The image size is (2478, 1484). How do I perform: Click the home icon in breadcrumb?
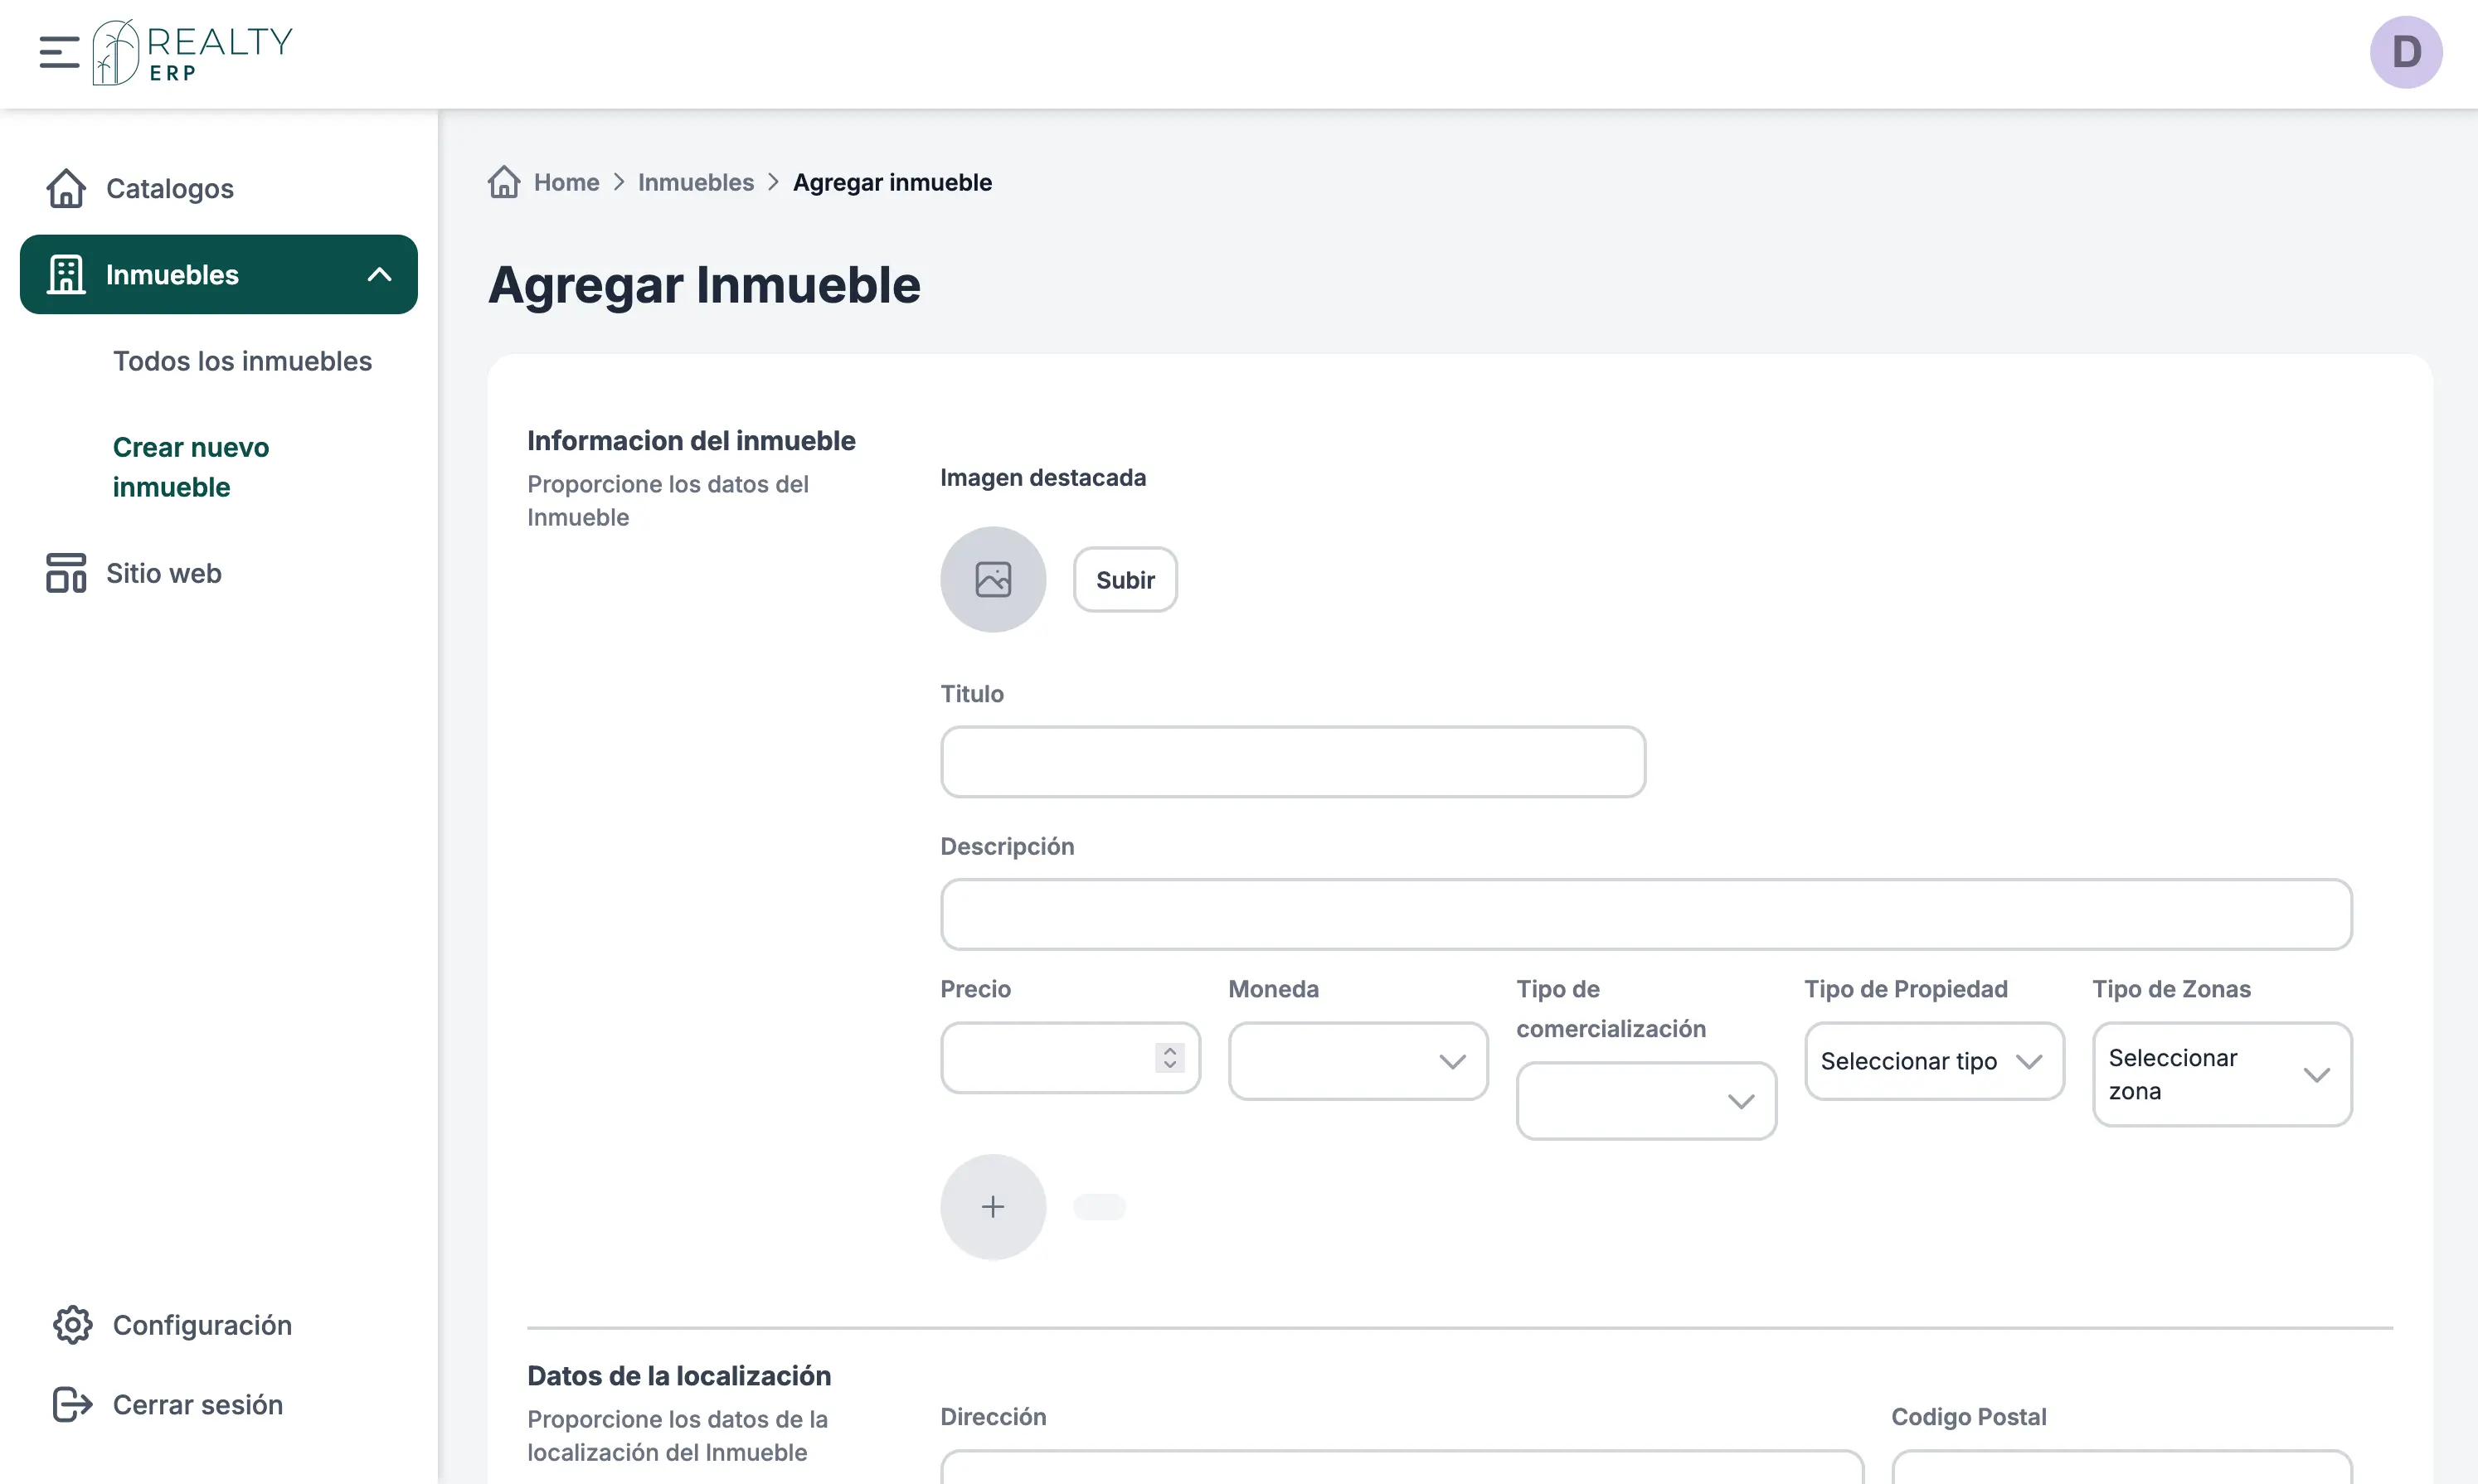[504, 182]
